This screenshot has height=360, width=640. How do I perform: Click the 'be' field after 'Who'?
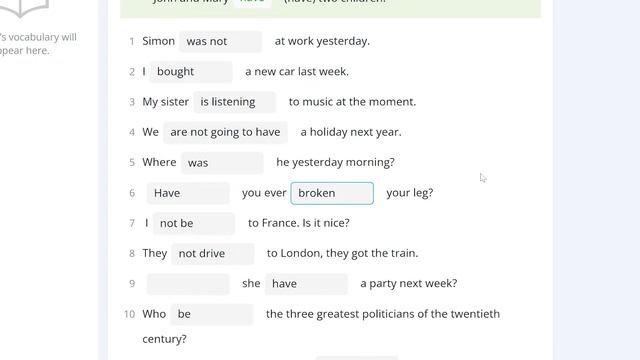(x=212, y=314)
